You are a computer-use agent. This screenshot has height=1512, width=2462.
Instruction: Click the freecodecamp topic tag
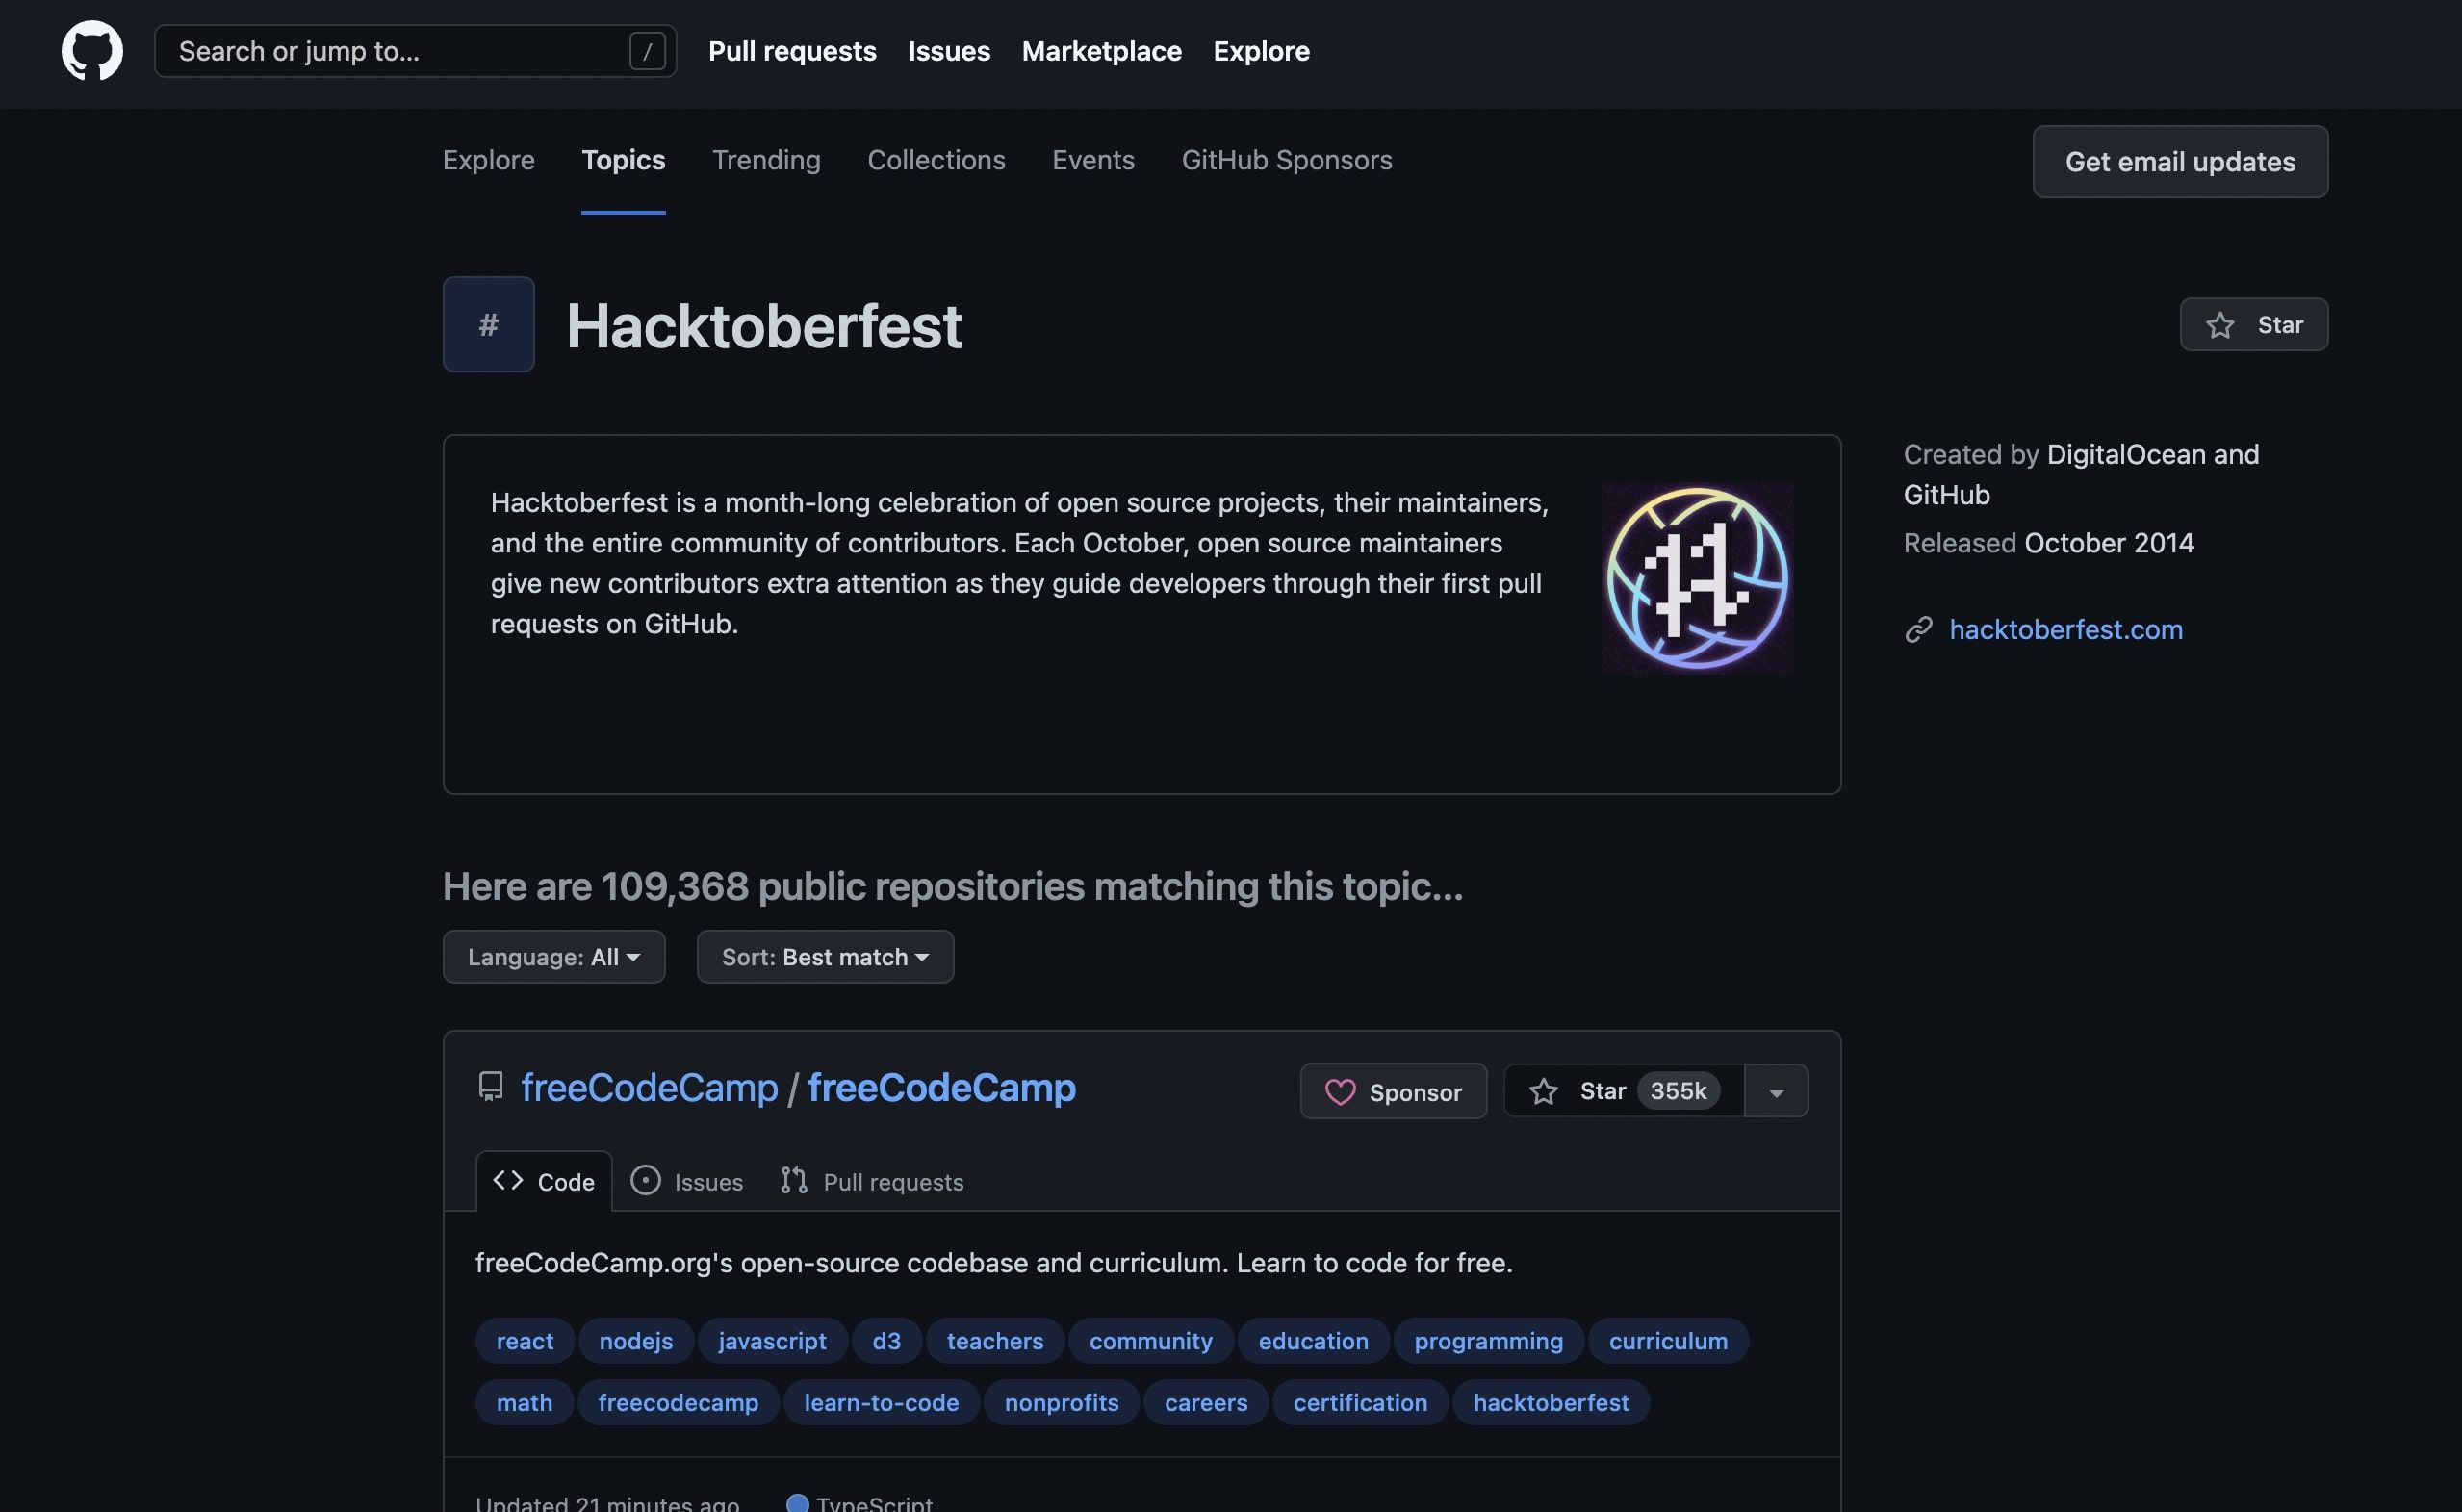[x=678, y=1403]
